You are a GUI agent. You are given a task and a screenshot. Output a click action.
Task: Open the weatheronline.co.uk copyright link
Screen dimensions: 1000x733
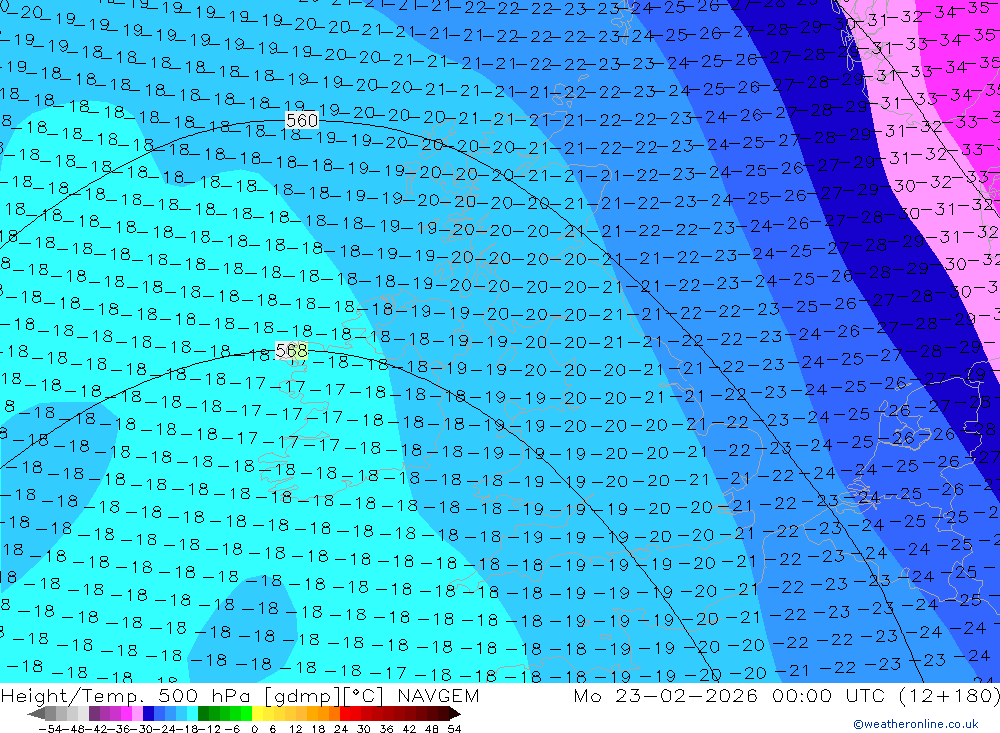(916, 724)
